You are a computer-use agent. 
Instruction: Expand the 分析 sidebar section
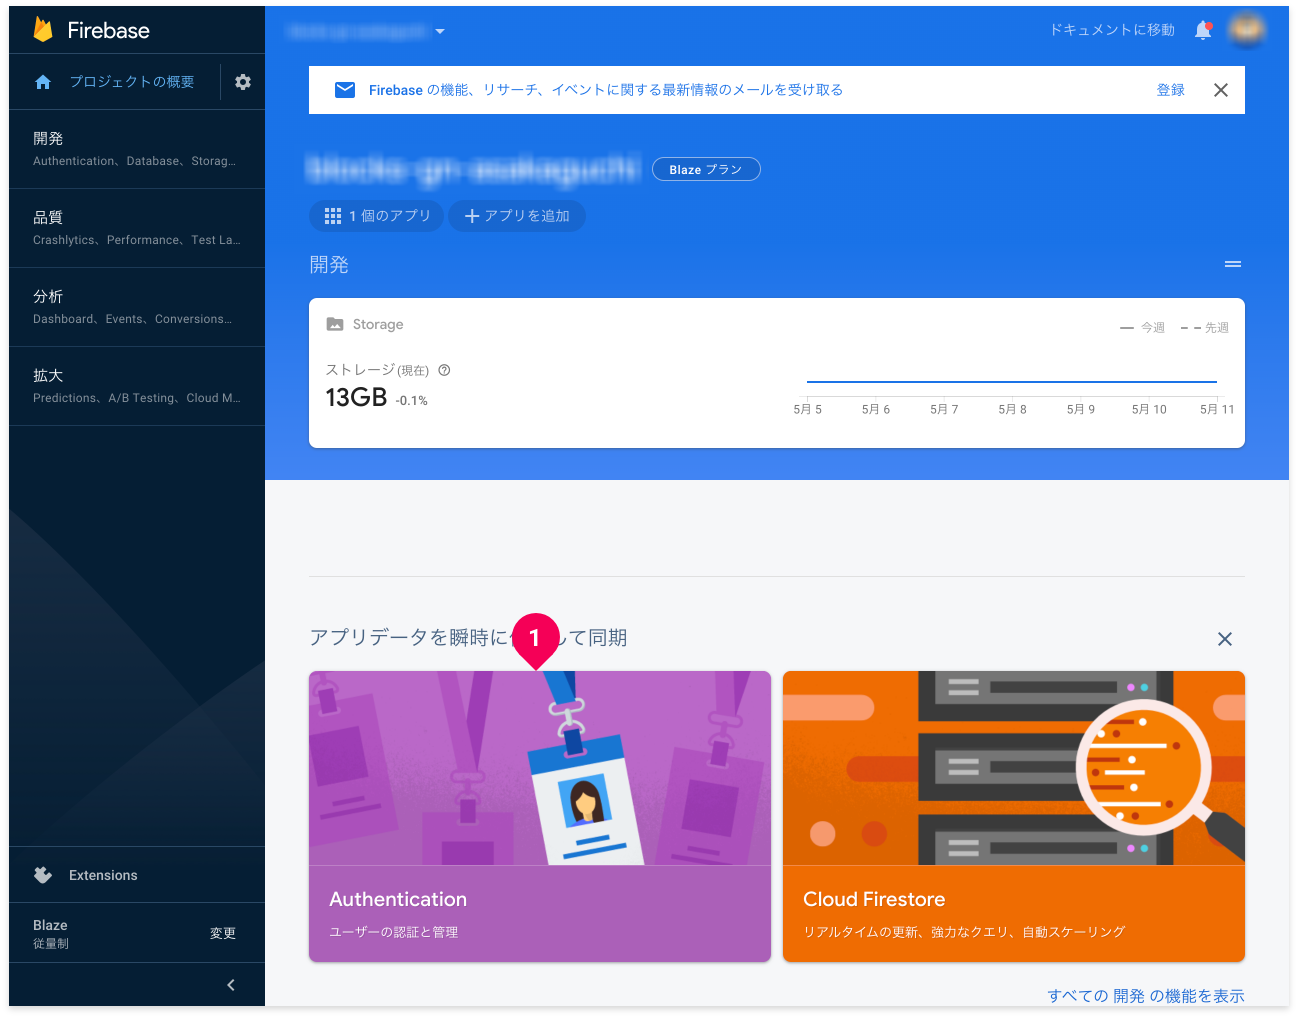137,307
